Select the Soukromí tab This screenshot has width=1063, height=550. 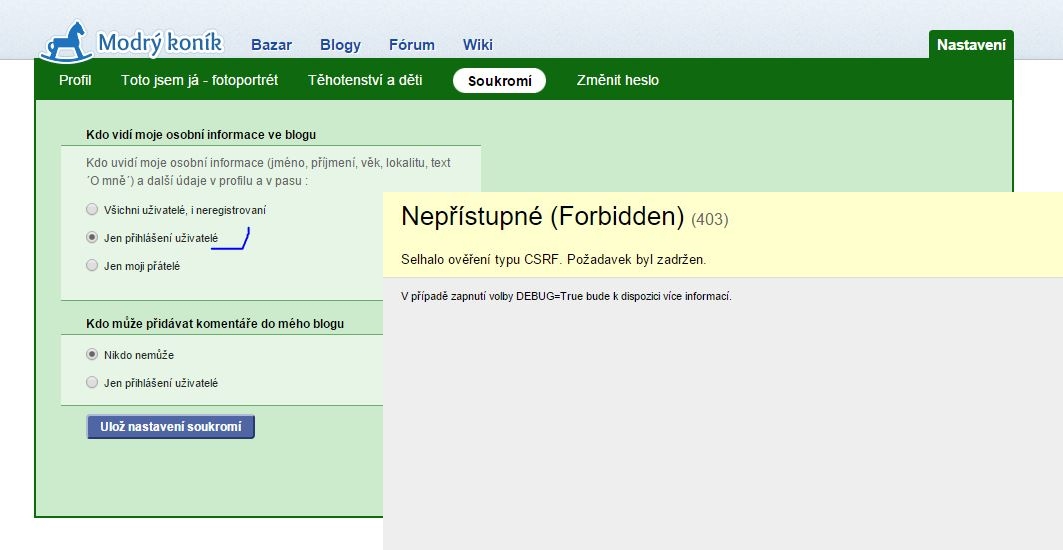(x=499, y=81)
